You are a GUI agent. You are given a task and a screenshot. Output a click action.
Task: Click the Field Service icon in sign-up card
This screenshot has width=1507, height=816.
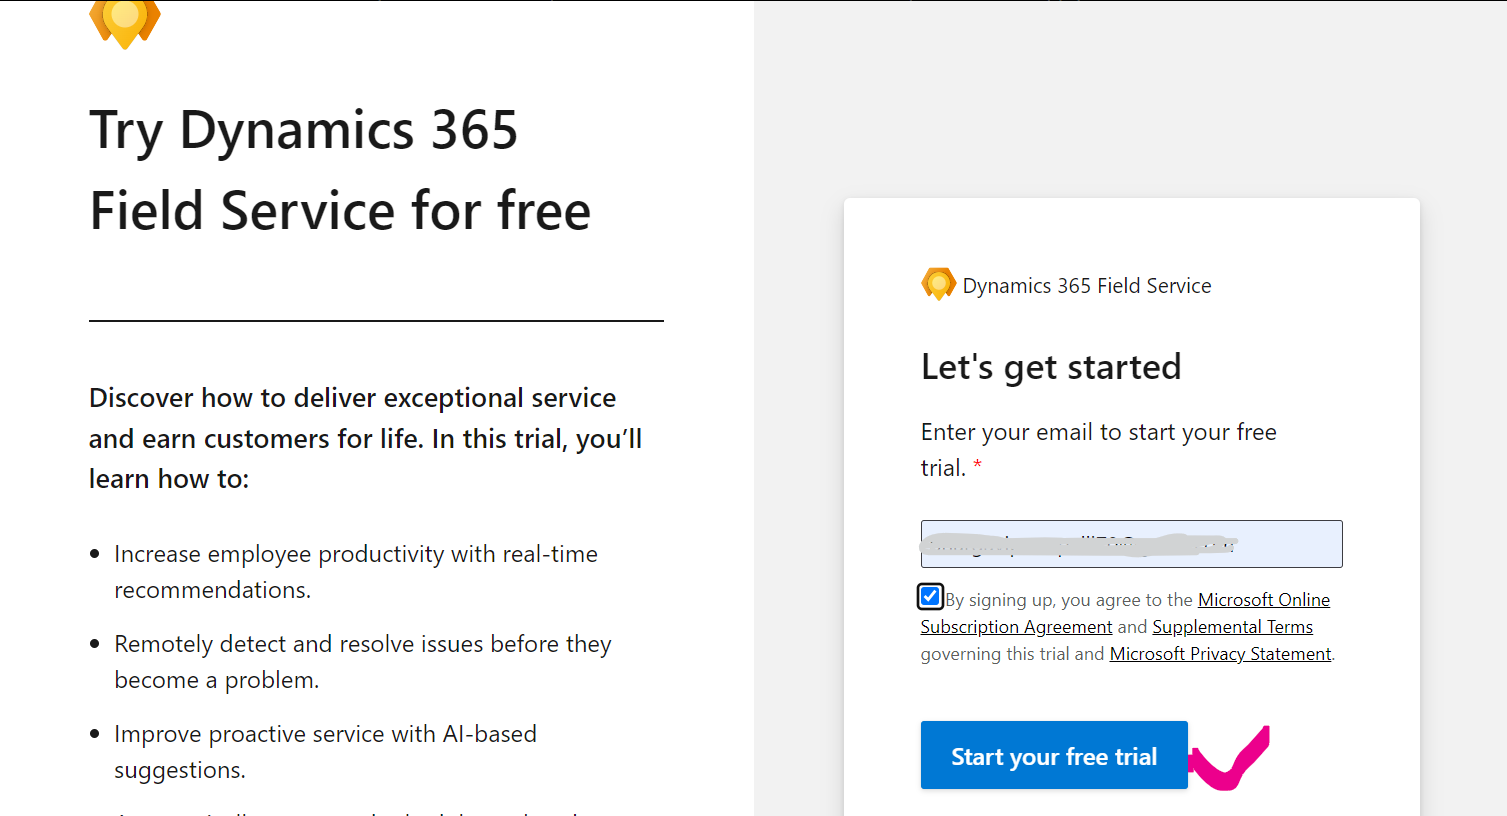[x=938, y=285]
